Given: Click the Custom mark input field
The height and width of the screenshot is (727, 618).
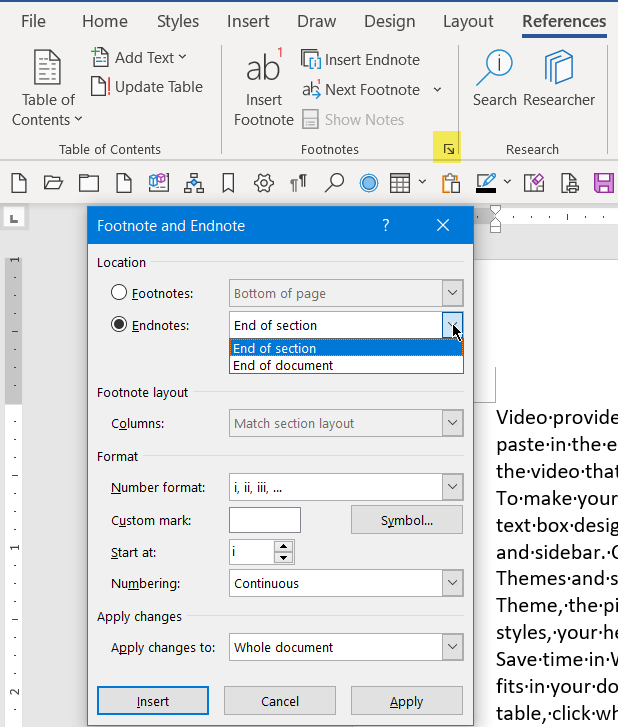Looking at the screenshot, I should (x=265, y=520).
